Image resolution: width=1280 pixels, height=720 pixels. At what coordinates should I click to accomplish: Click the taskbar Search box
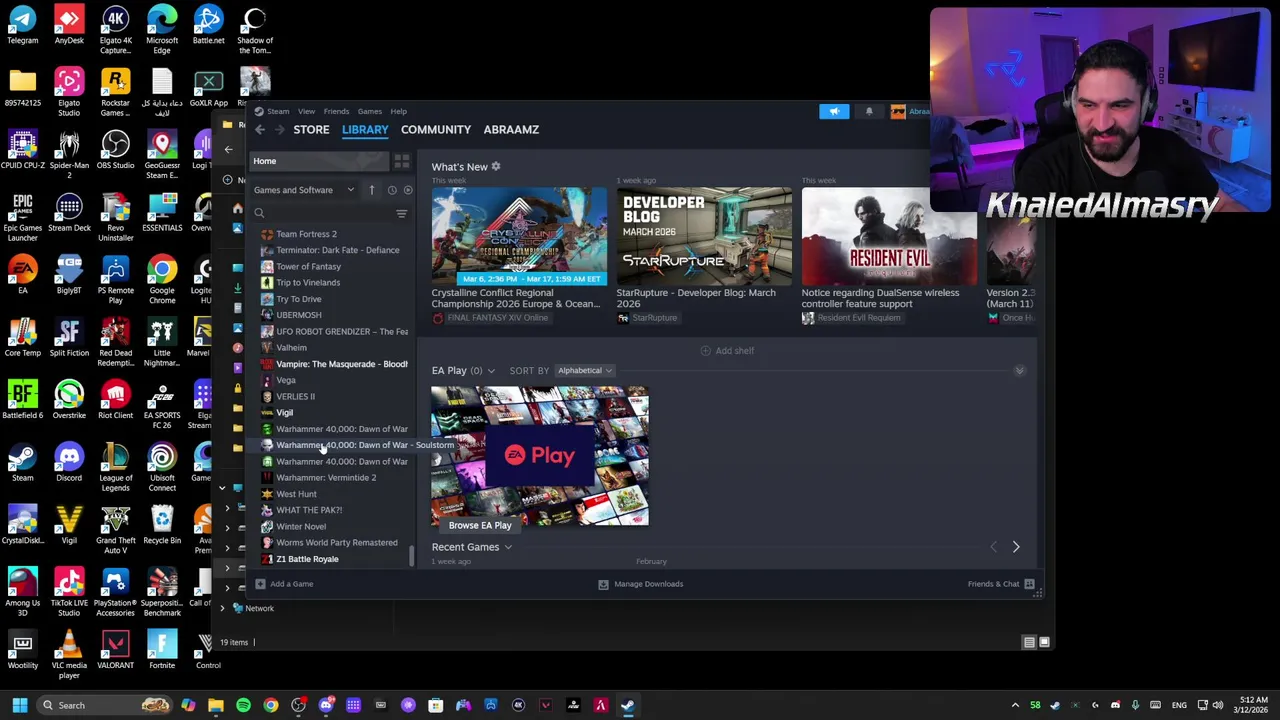pyautogui.click(x=106, y=705)
